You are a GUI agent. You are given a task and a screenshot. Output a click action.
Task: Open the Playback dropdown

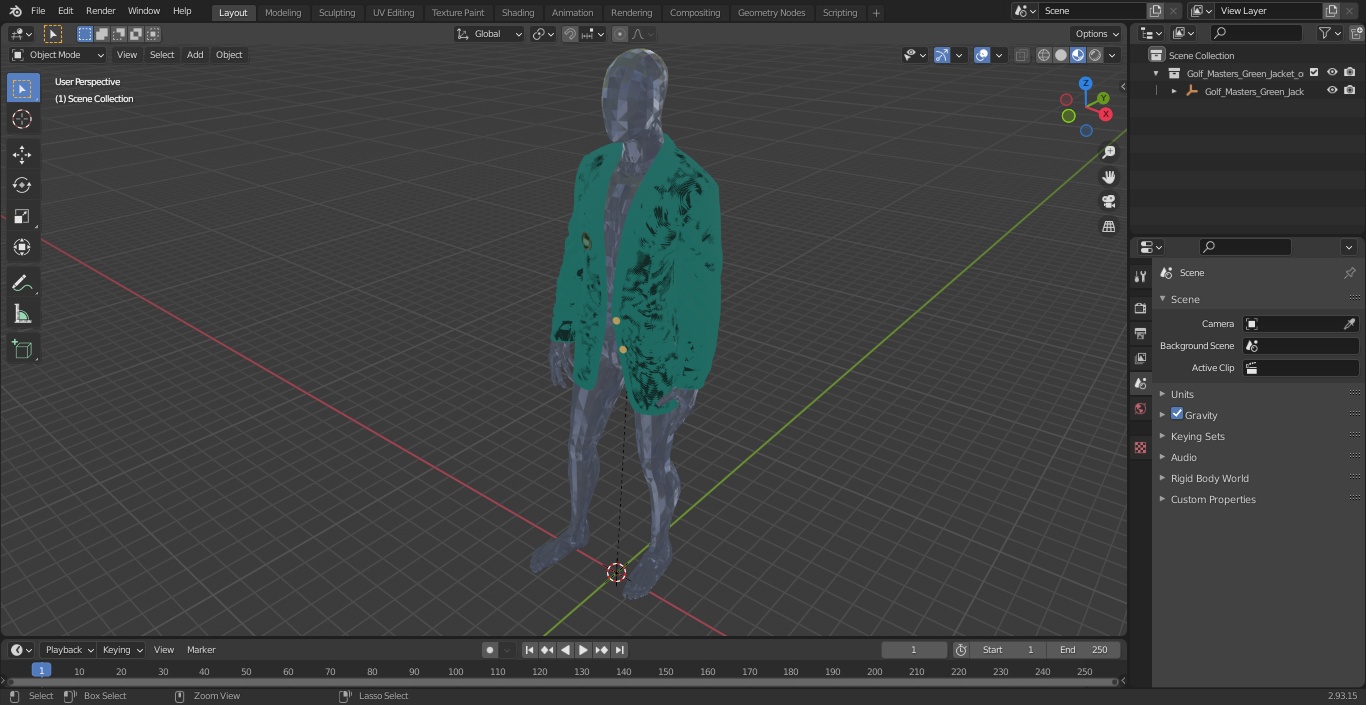69,650
